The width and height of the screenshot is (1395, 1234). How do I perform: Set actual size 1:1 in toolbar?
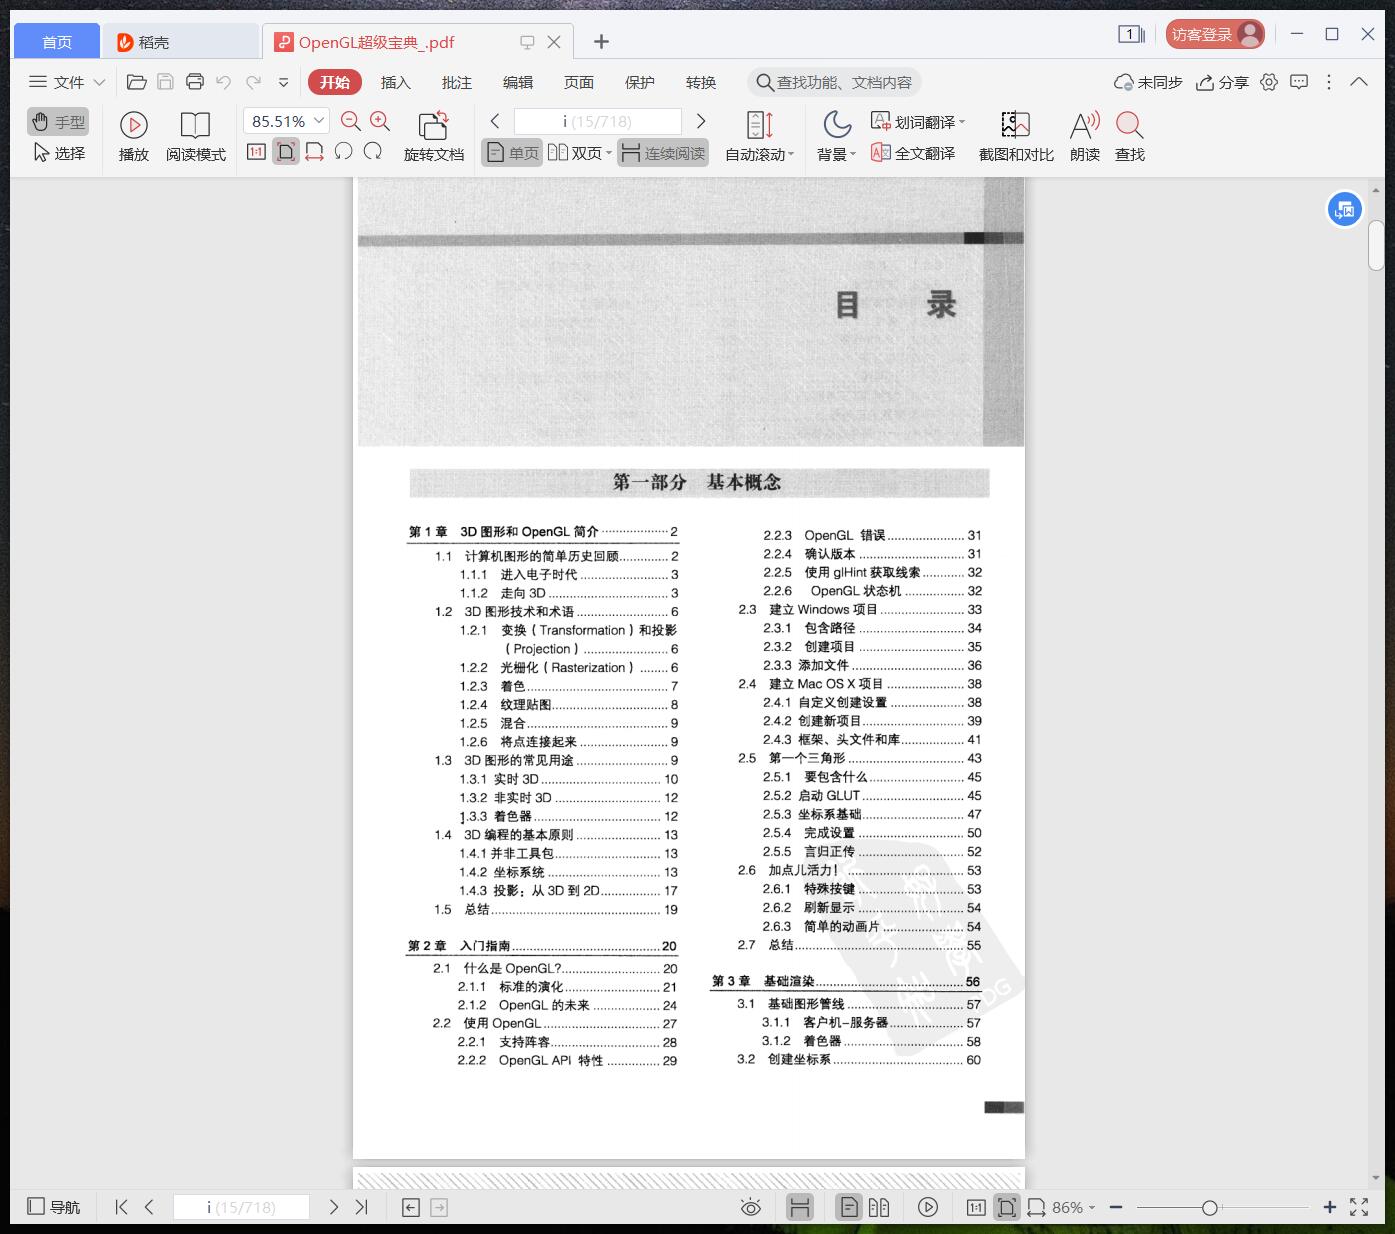pos(256,152)
